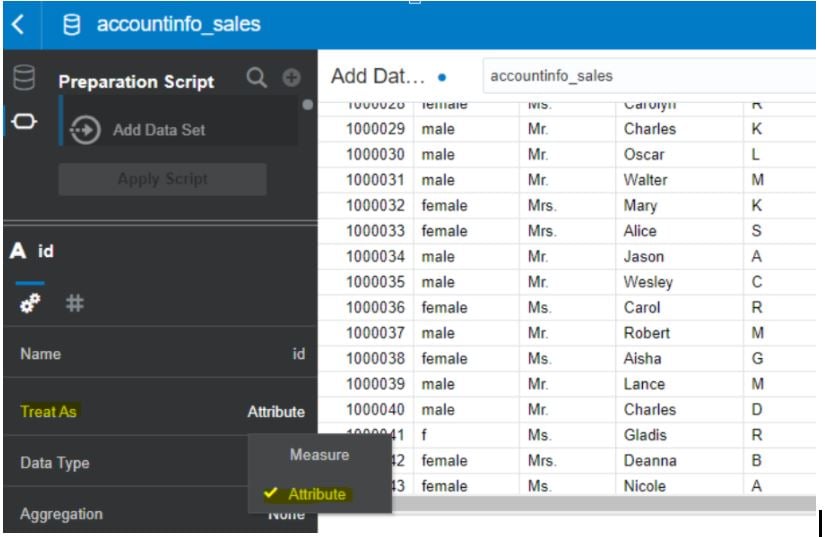The width and height of the screenshot is (825, 537).
Task: Choose checked Attribute in the Treat As menu
Action: click(317, 494)
